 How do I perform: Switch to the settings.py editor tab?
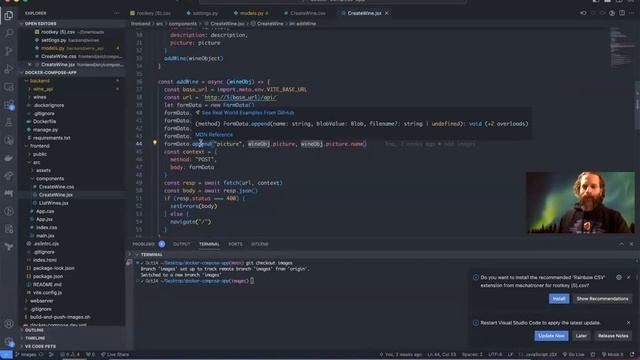(205, 13)
